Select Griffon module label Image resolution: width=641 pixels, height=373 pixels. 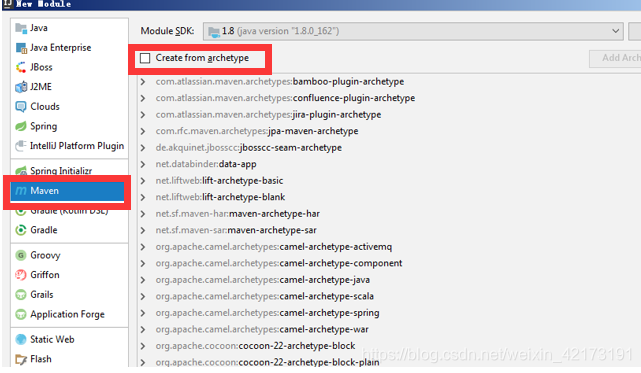[x=45, y=275]
